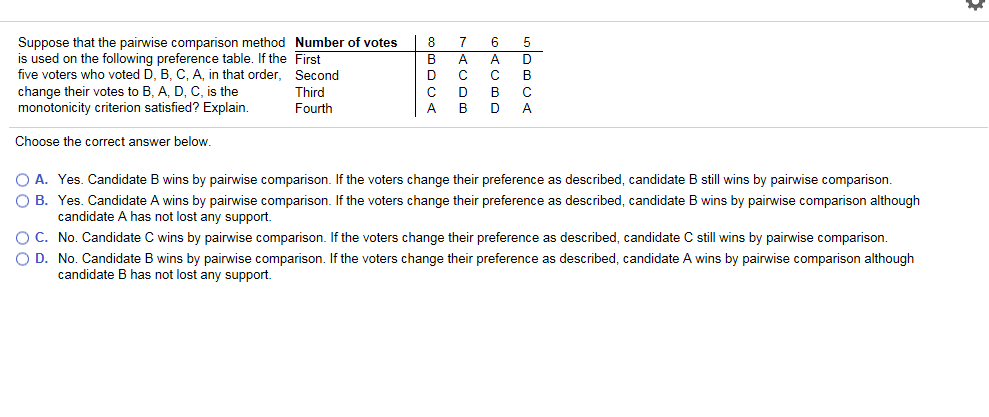989x417 pixels.
Task: Click the "Third" row label
Action: (x=310, y=92)
